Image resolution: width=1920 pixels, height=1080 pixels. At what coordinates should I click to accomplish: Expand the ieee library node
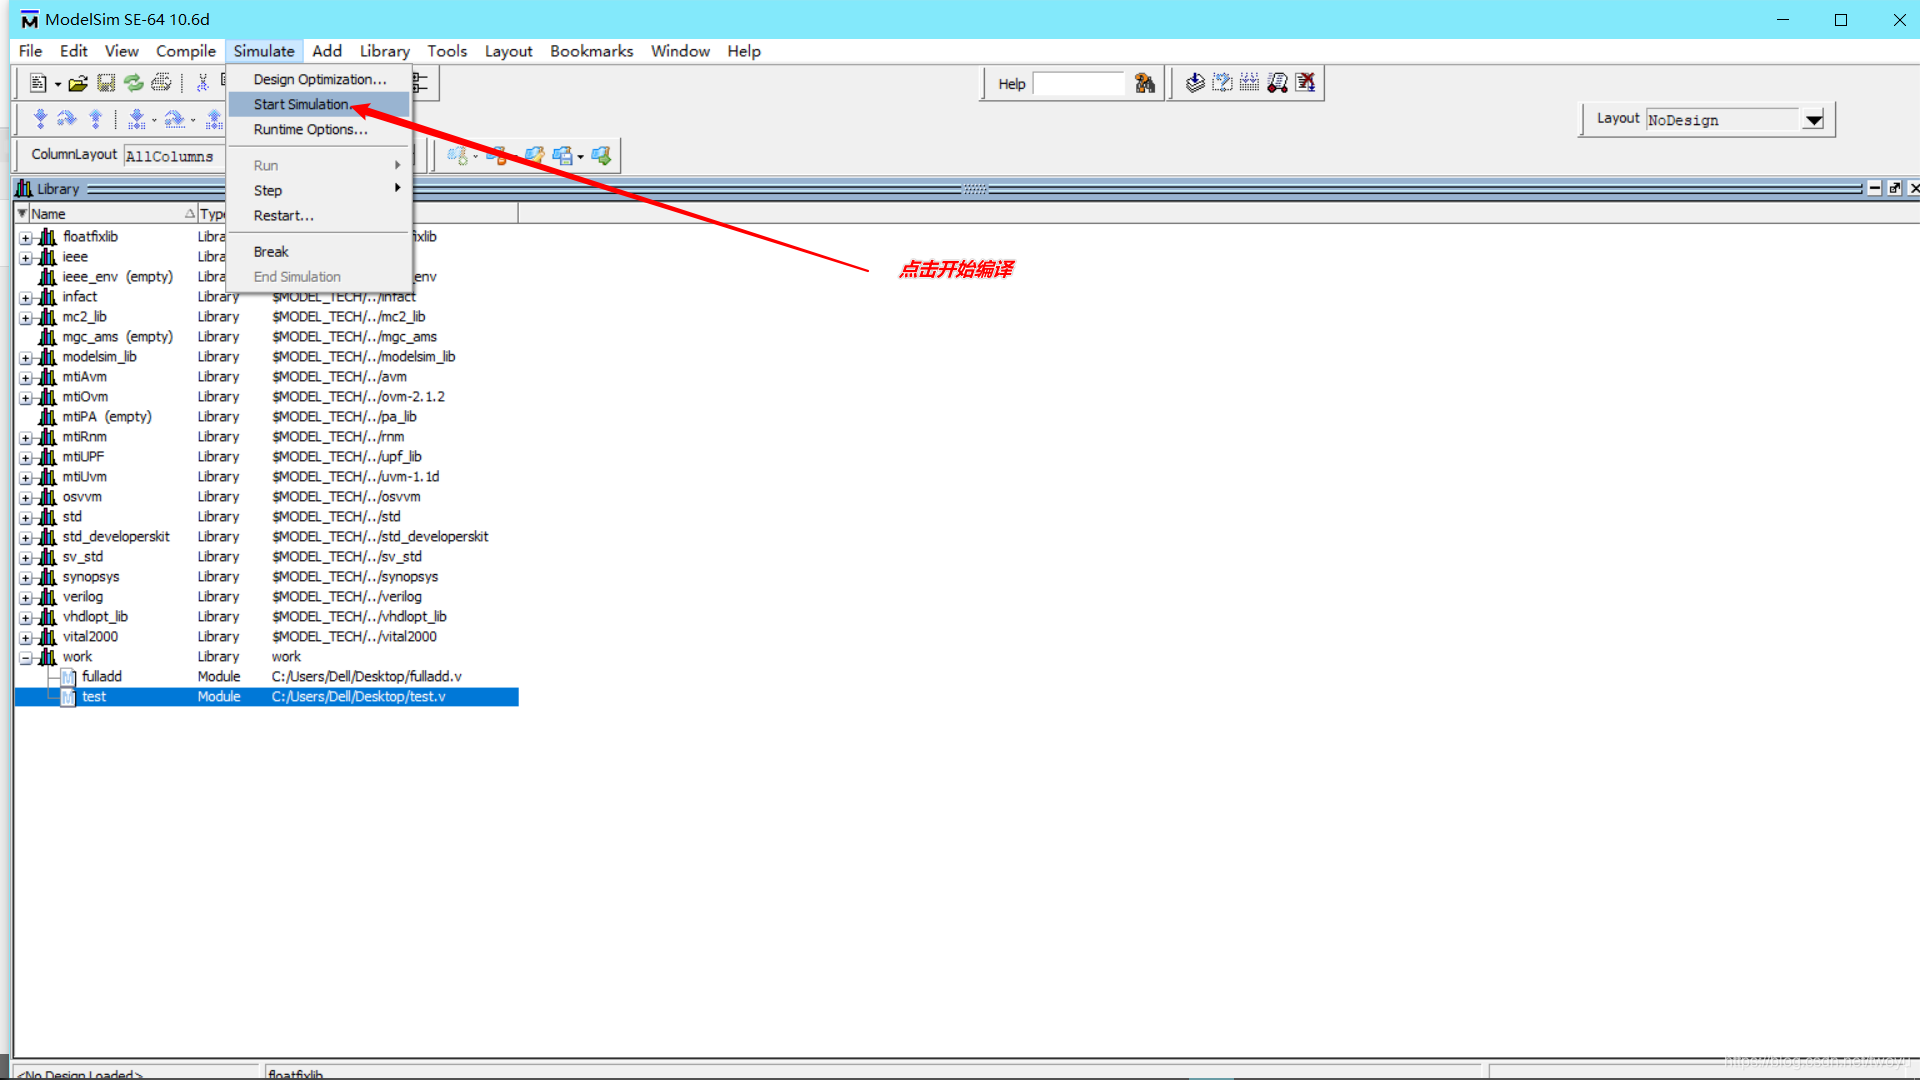tap(26, 258)
